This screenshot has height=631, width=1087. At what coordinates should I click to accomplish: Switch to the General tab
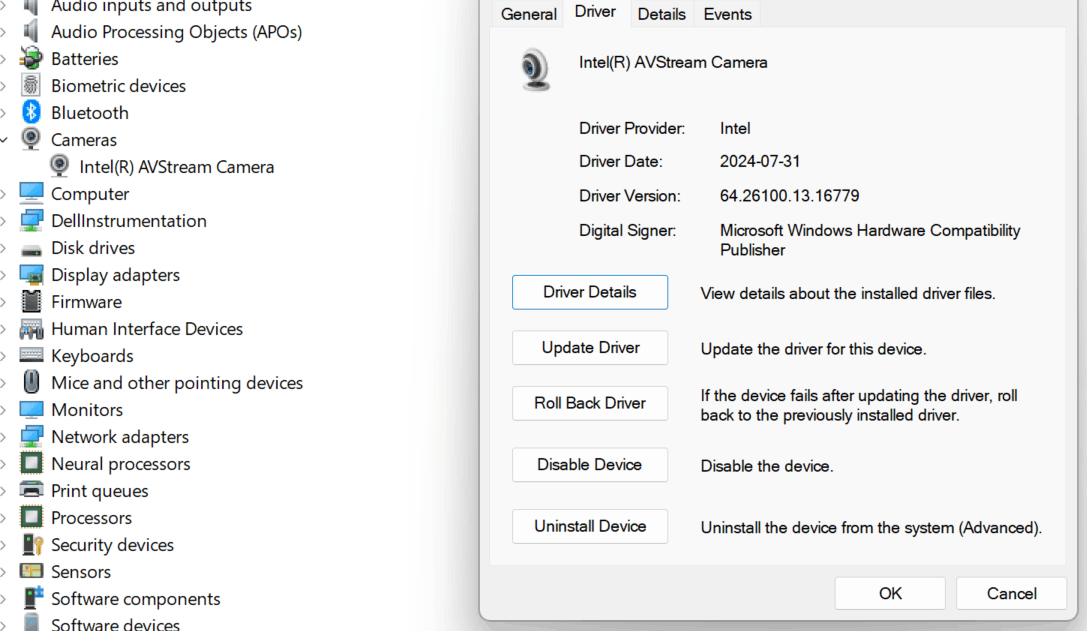[x=528, y=14]
